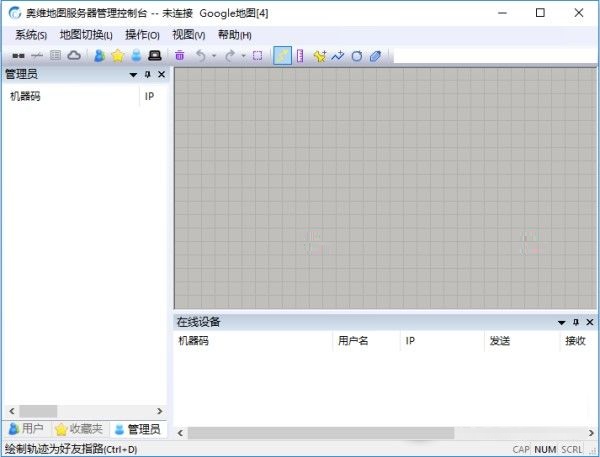Pin the 管理员 panel

click(x=148, y=74)
